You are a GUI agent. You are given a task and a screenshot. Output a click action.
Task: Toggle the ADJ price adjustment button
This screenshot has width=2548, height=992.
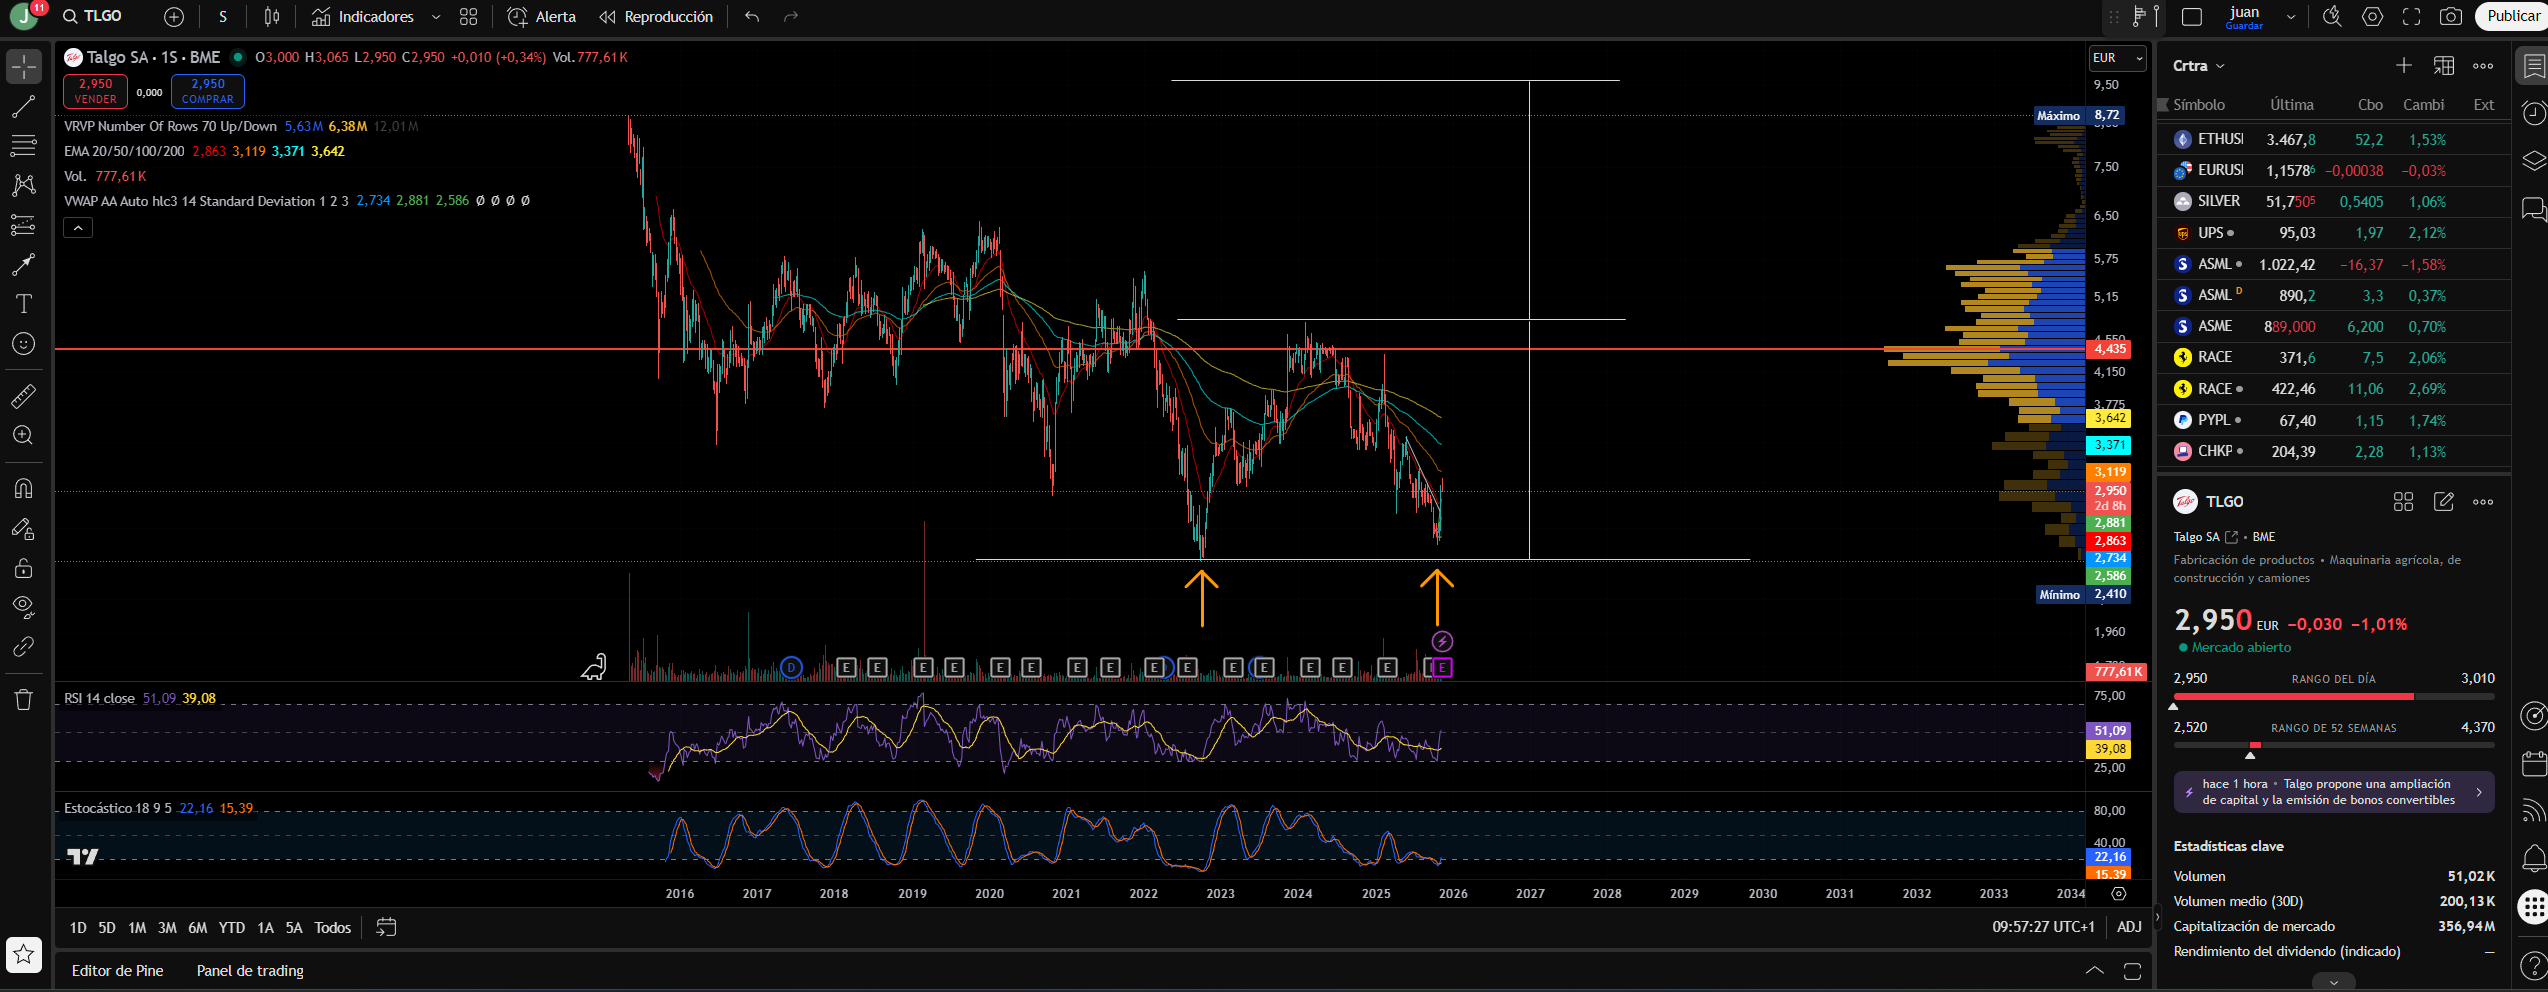(2129, 927)
